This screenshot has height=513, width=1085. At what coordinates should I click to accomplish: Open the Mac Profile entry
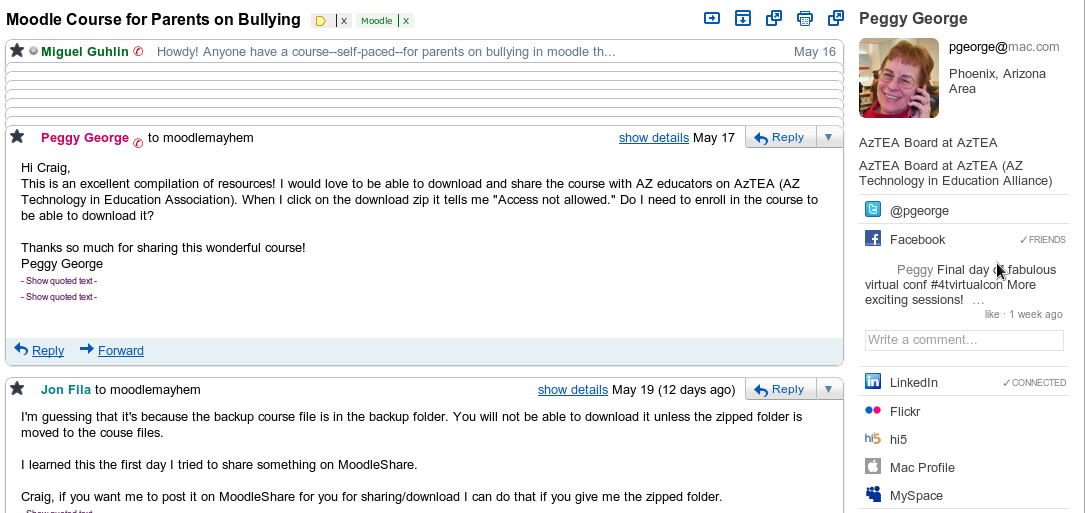tap(921, 467)
